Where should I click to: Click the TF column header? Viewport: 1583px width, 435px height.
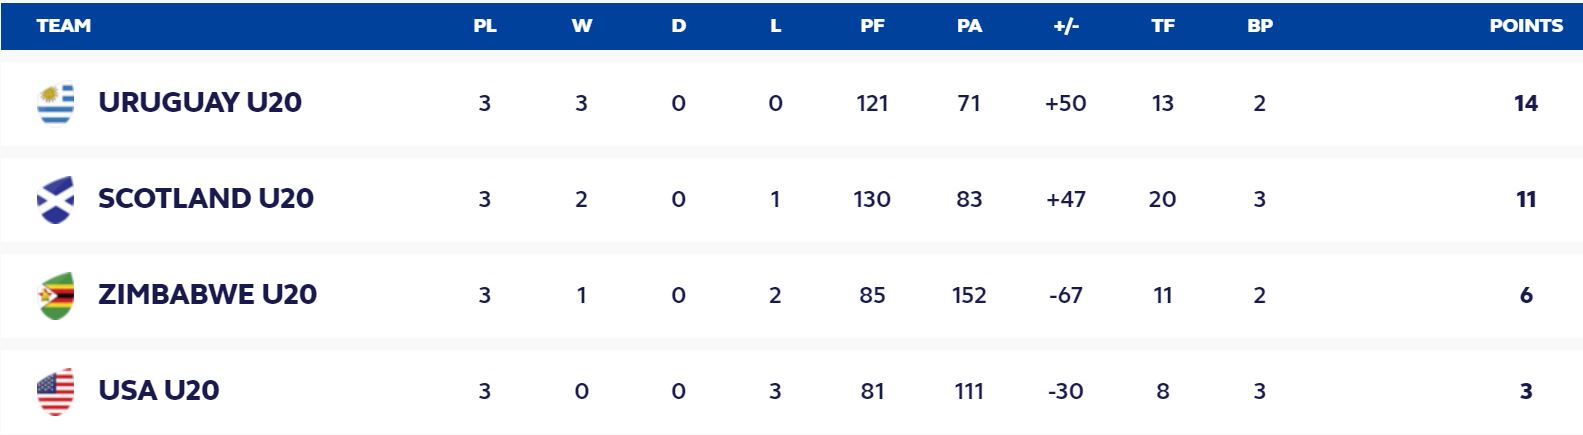pyautogui.click(x=1163, y=26)
